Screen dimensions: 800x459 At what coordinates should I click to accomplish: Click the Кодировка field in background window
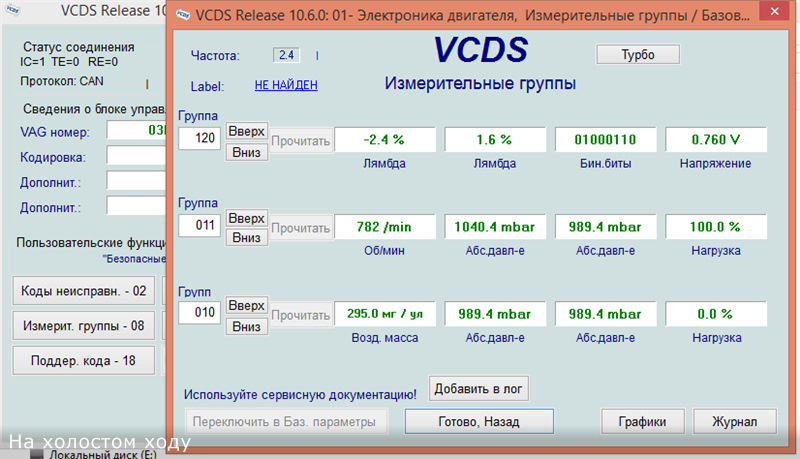(137, 155)
